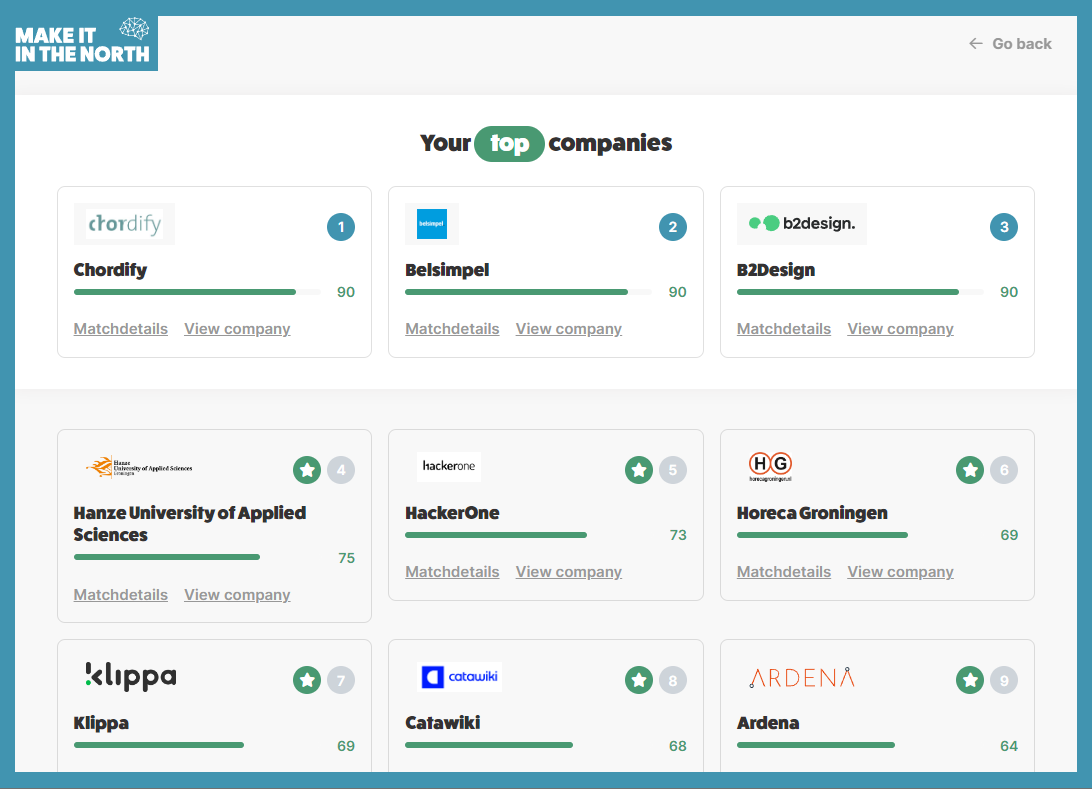
Task: Click rank badge 3 on B2Design card
Action: tap(1004, 227)
